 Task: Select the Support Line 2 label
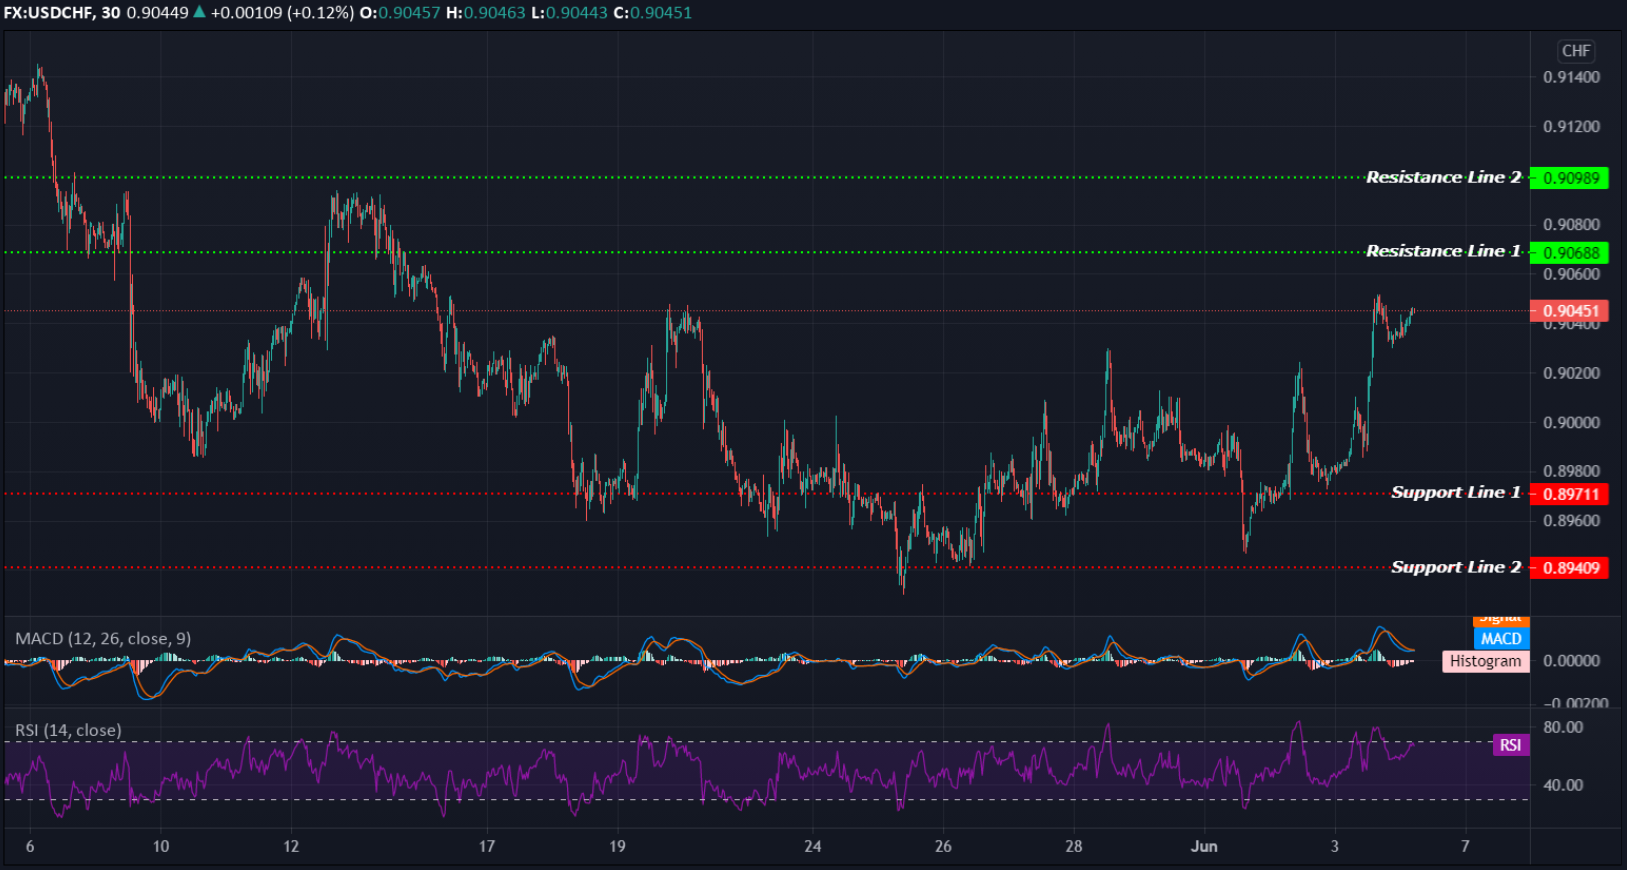[1456, 567]
